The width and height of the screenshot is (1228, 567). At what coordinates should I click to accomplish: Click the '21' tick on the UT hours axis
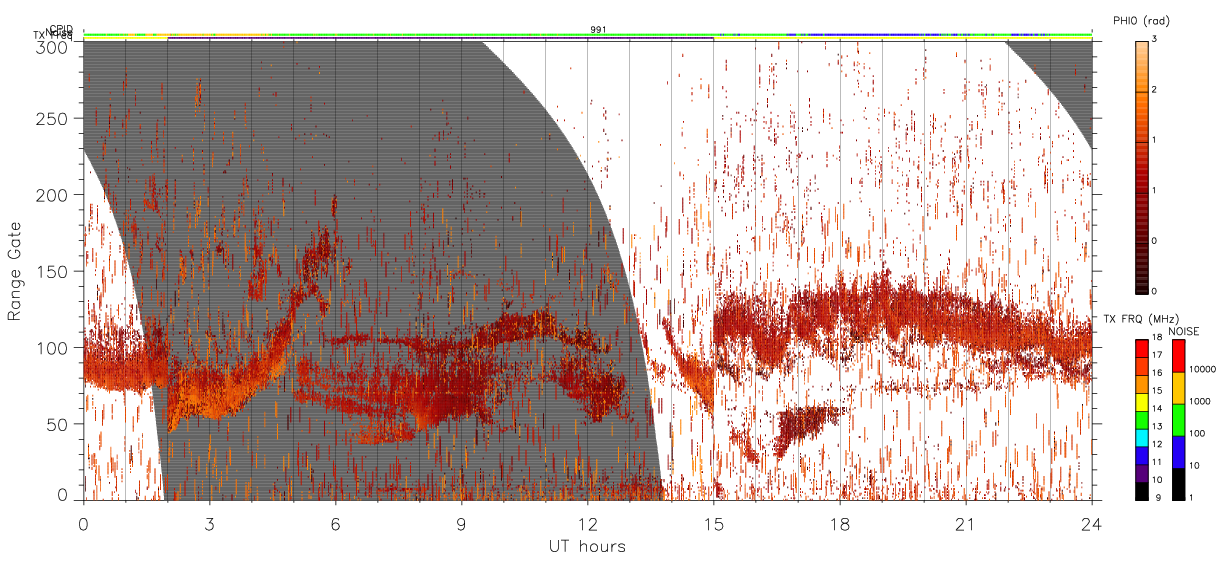click(x=965, y=524)
